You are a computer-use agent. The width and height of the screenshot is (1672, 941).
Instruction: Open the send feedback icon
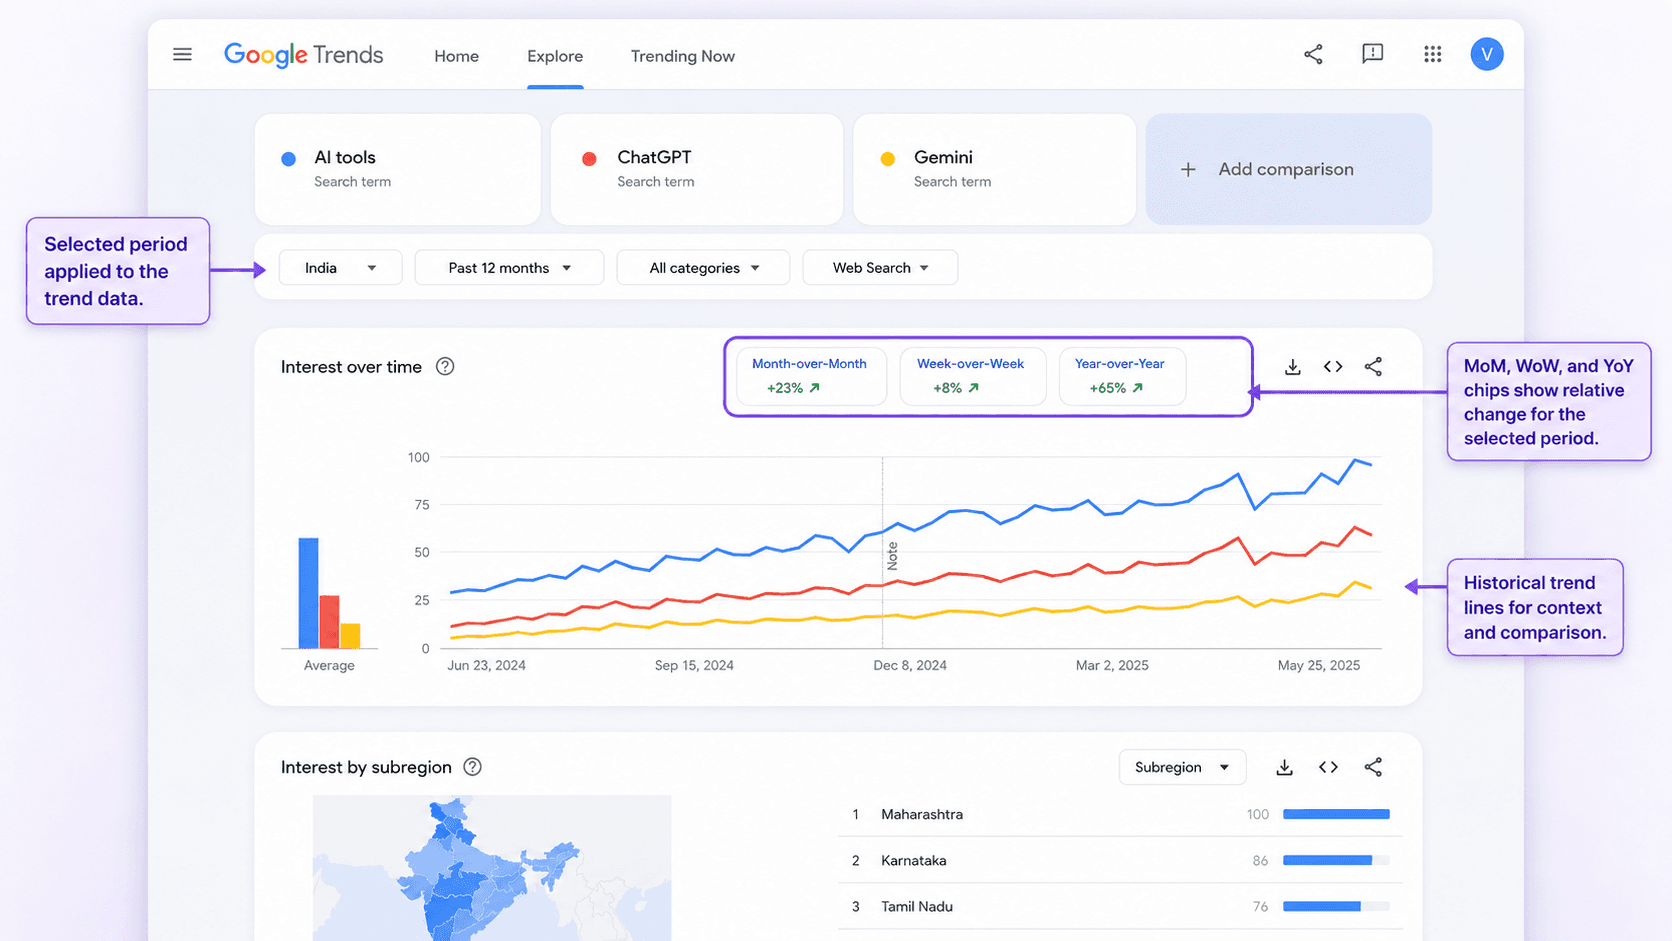click(1372, 54)
